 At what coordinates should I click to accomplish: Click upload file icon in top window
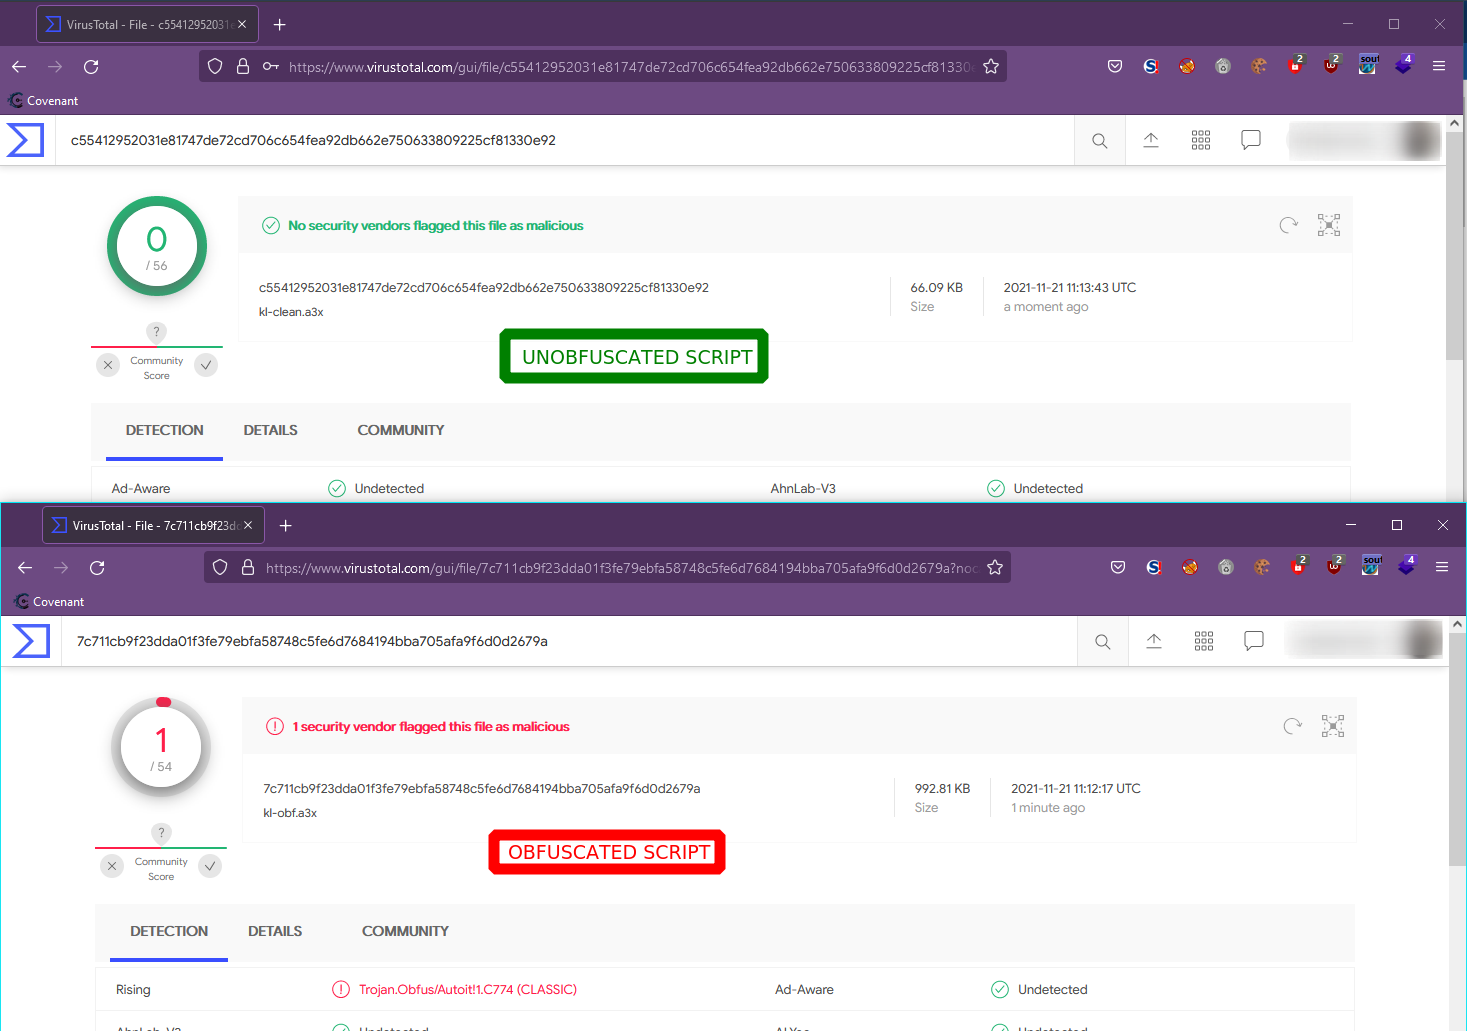[1151, 140]
